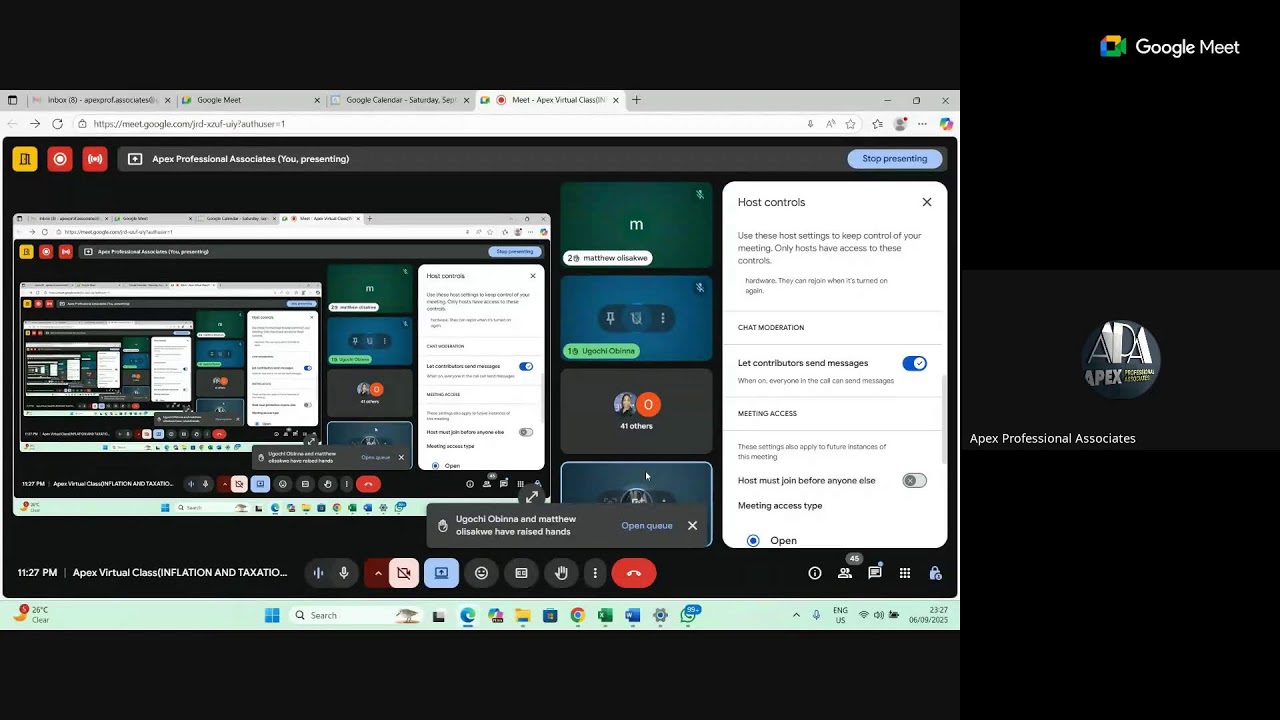Open Google Chrome from taskbar
Screen dimensions: 1280x720
[x=577, y=615]
